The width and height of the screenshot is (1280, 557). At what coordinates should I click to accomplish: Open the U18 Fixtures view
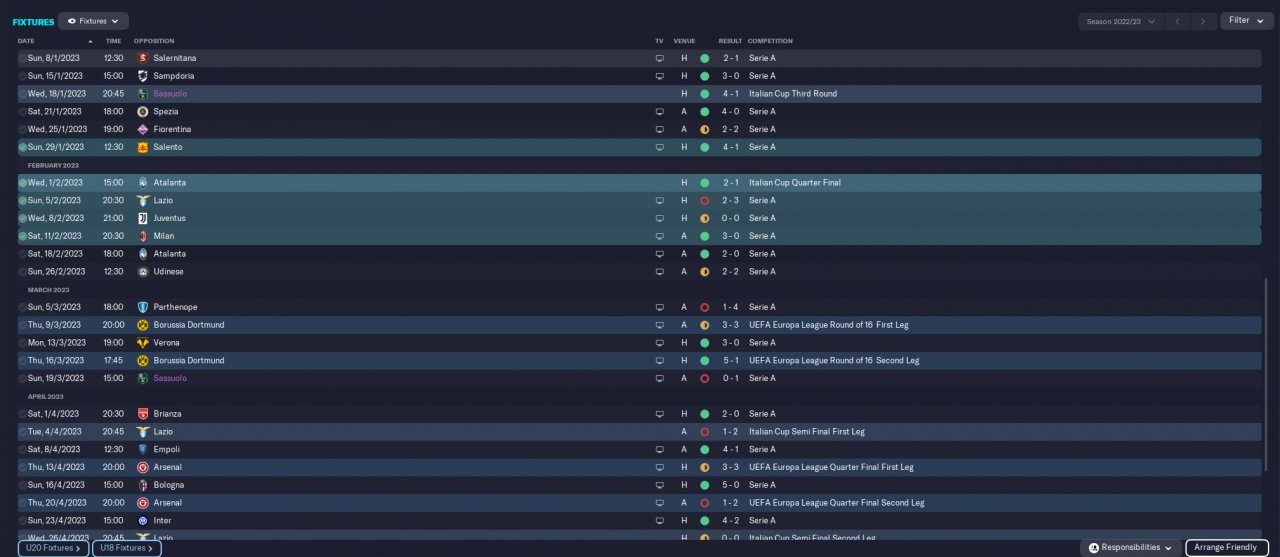pos(127,548)
